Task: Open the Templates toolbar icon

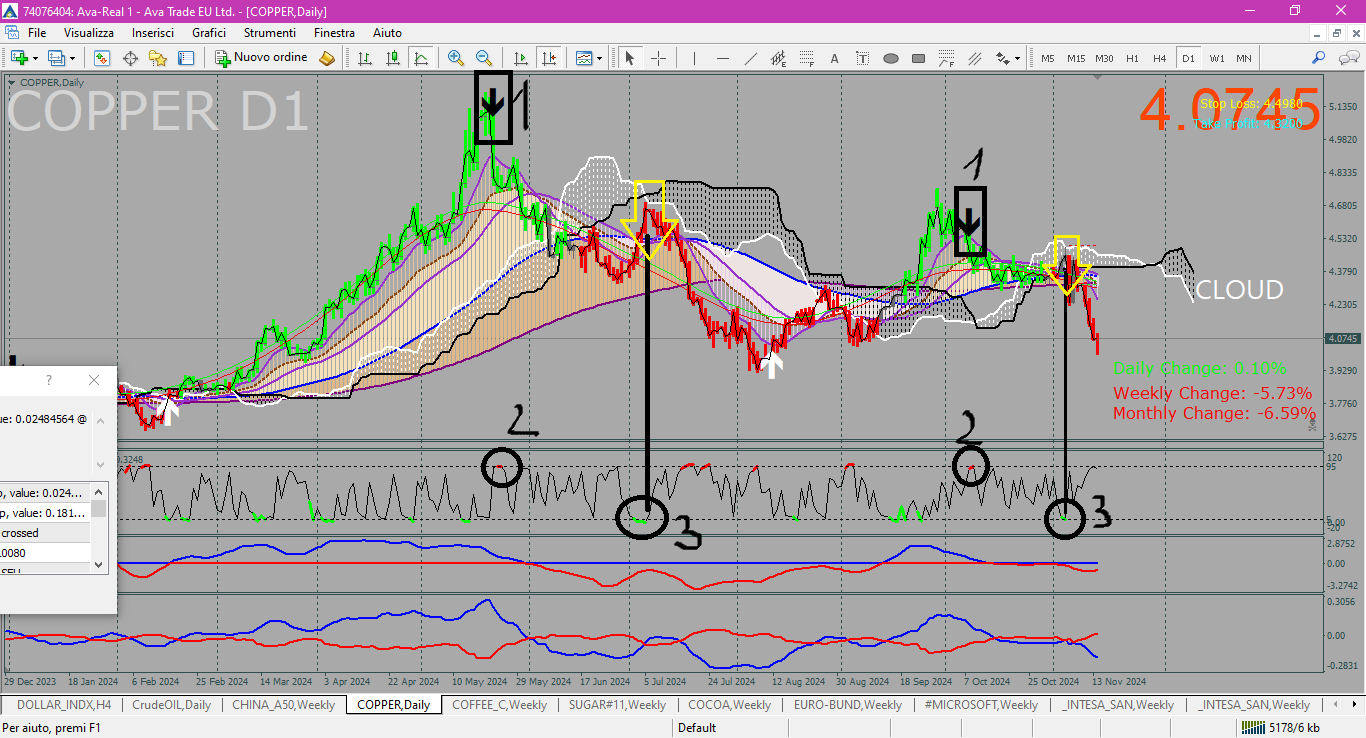Action: coord(584,58)
